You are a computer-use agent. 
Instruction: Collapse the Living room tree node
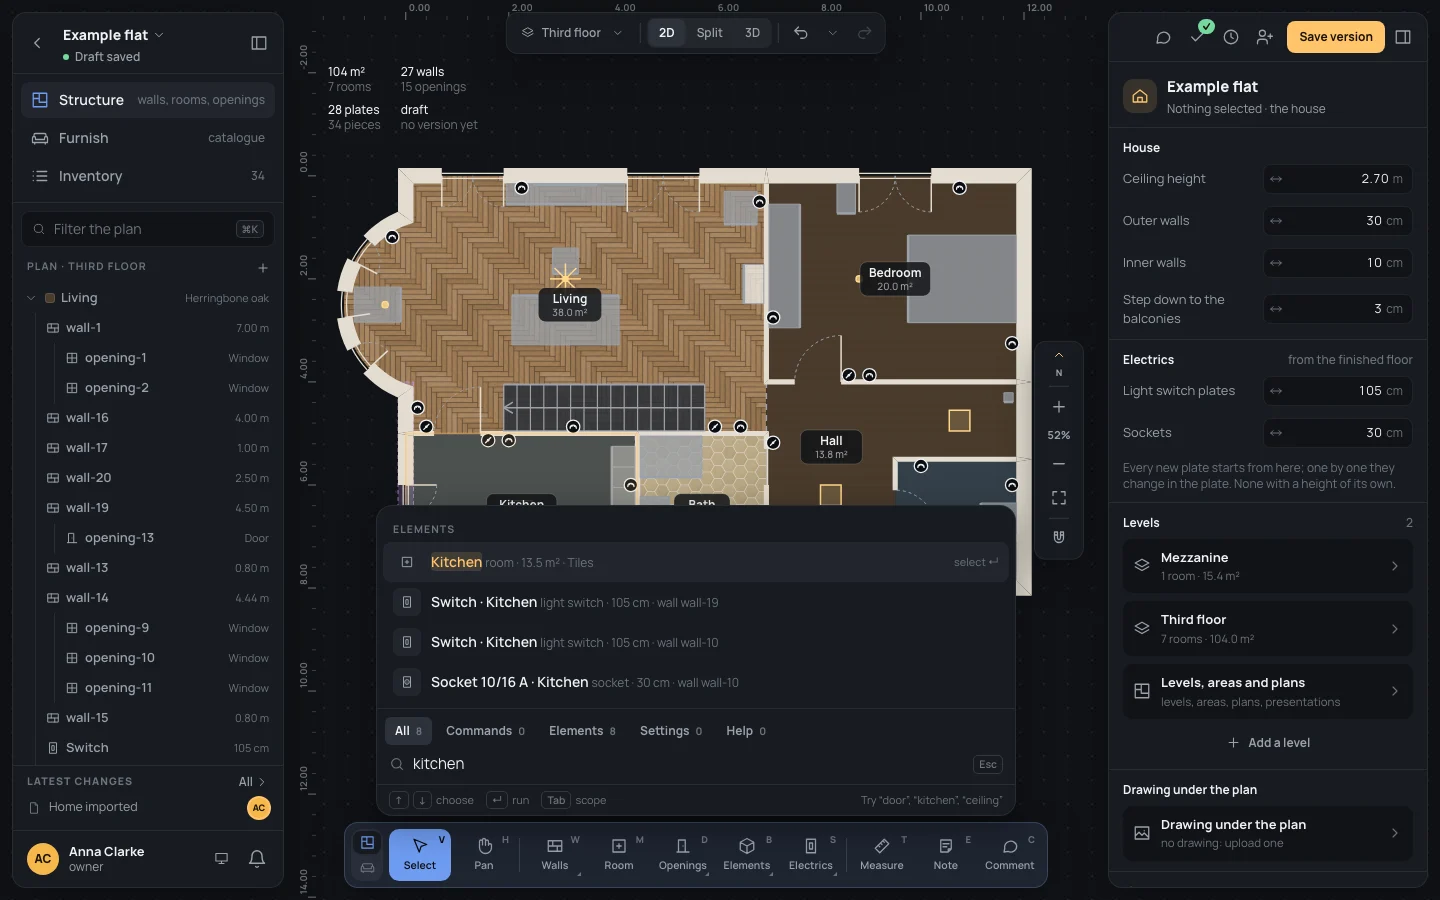click(31, 298)
